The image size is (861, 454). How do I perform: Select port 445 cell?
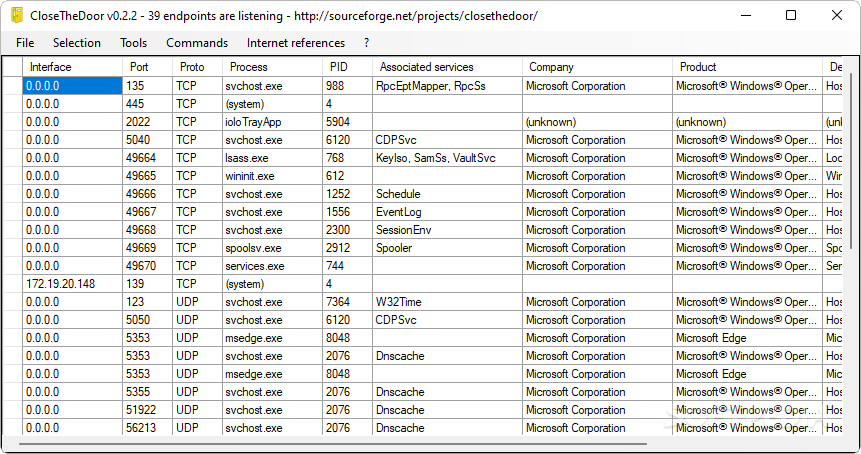click(147, 104)
